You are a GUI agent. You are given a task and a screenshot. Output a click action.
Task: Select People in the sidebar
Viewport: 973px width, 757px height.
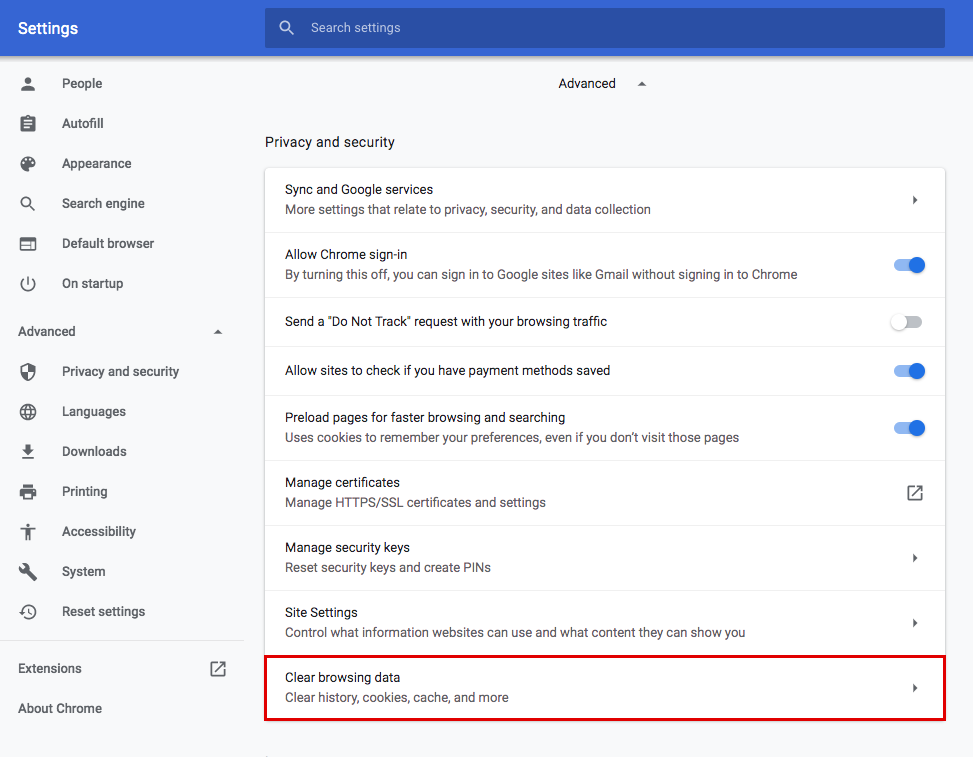[82, 83]
